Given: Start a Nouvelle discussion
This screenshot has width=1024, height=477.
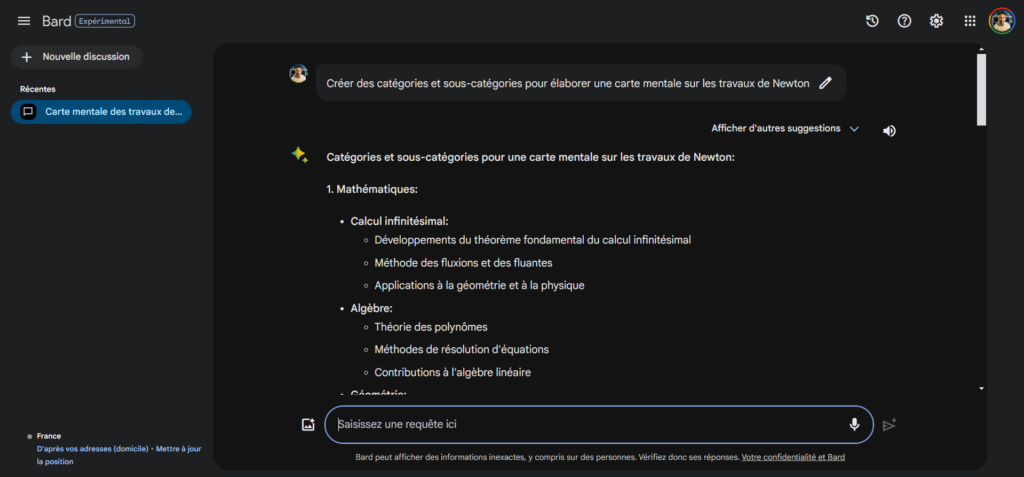Looking at the screenshot, I should tap(77, 57).
